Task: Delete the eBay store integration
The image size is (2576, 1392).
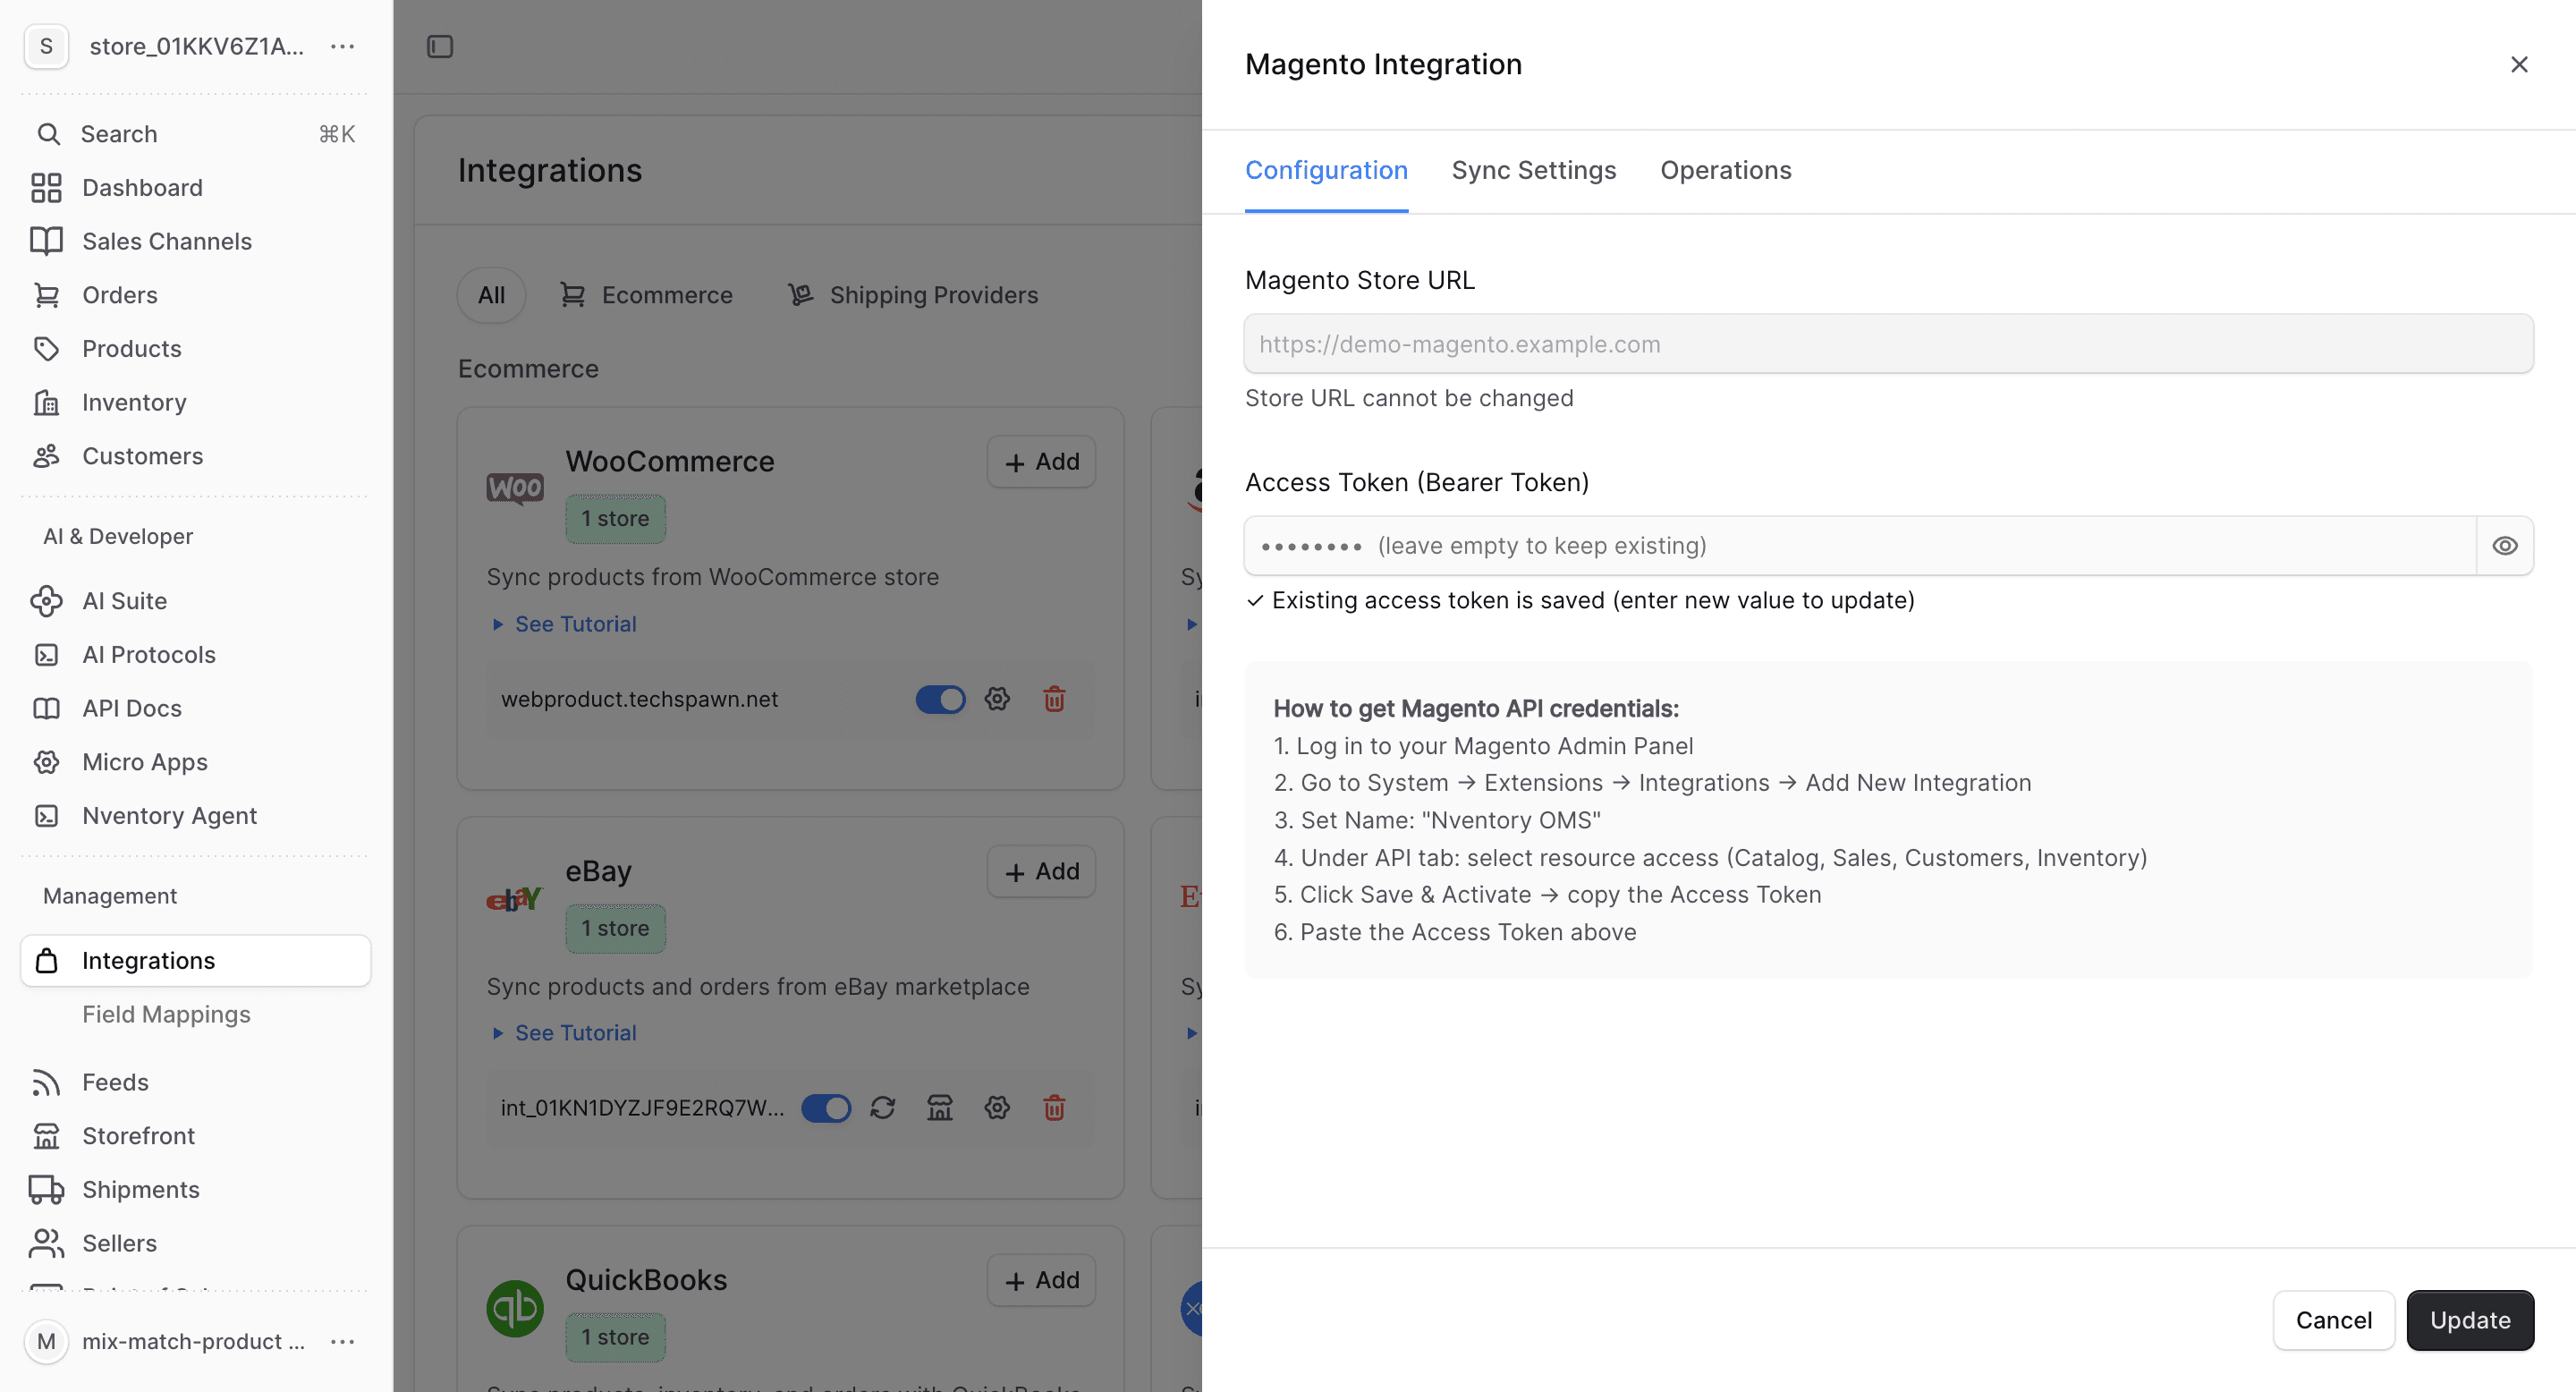Action: pos(1054,1108)
